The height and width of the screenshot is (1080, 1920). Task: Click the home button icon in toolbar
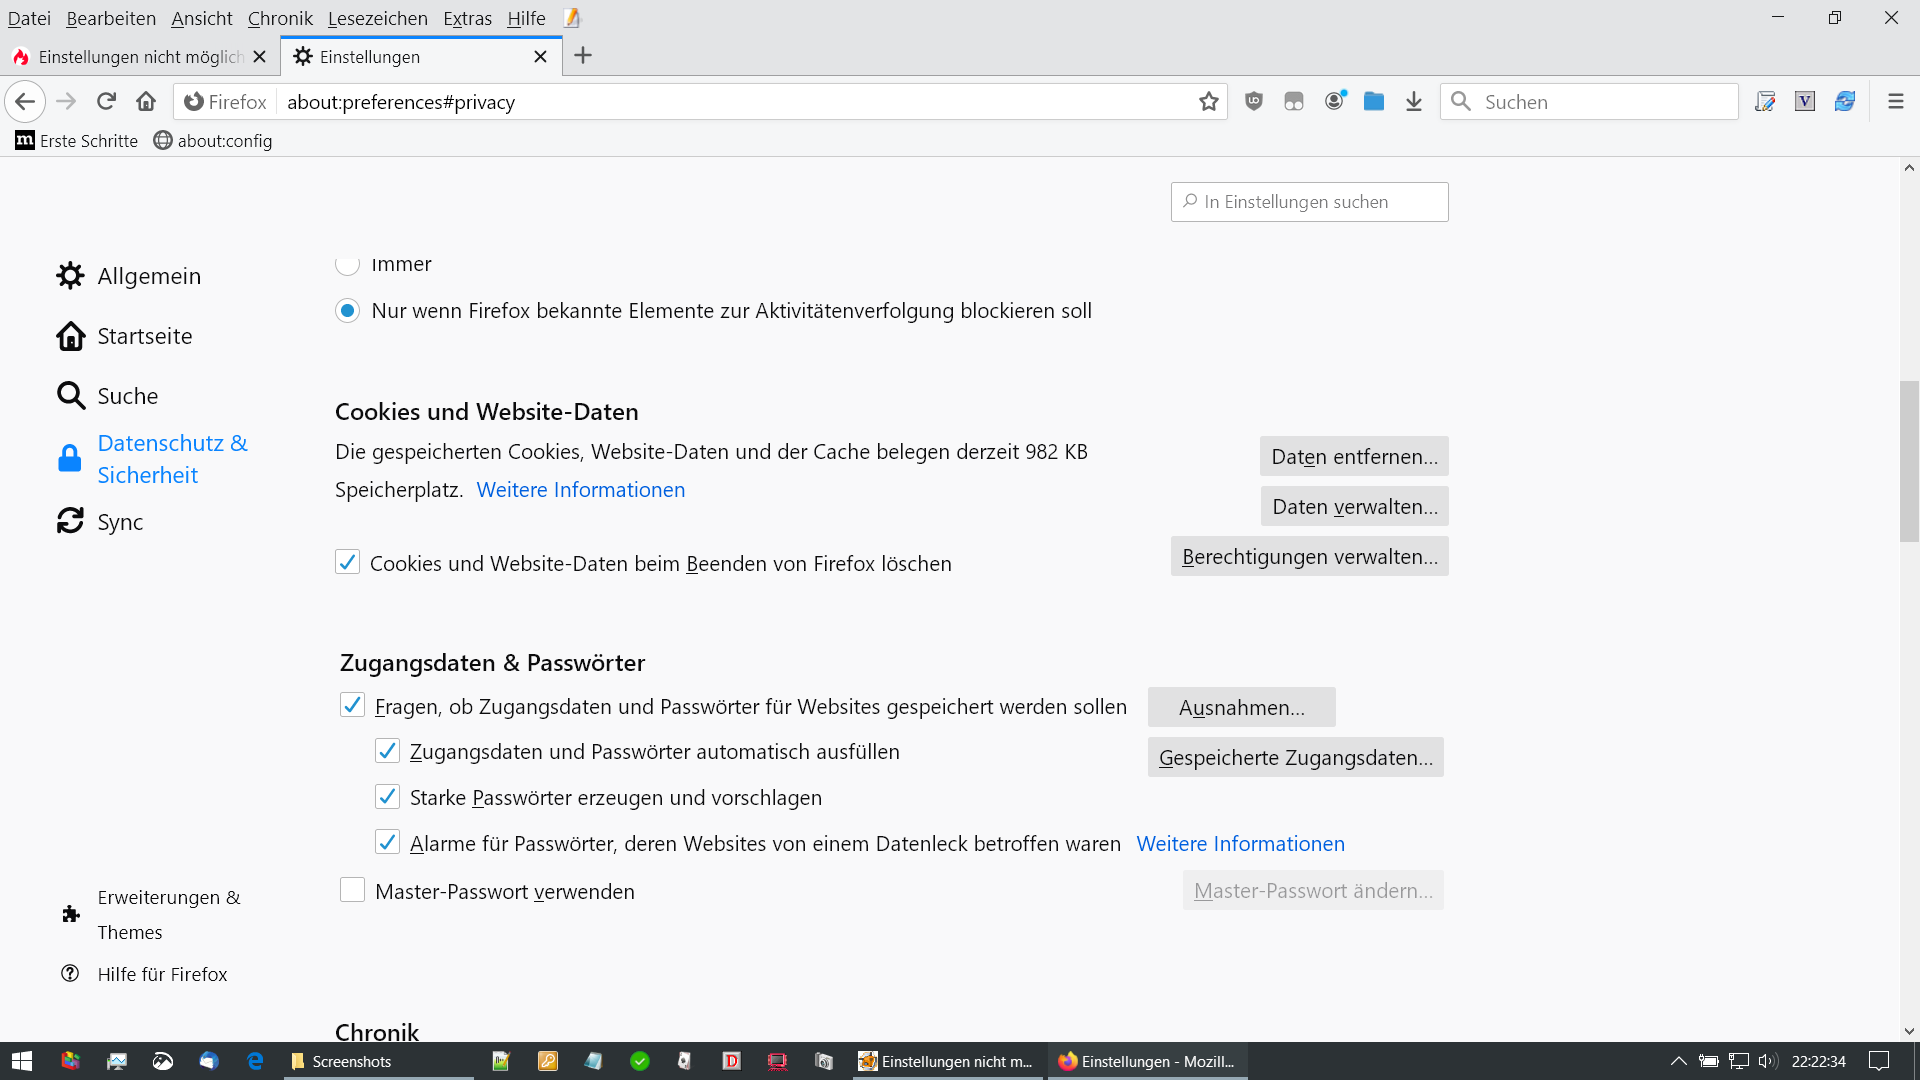click(146, 101)
